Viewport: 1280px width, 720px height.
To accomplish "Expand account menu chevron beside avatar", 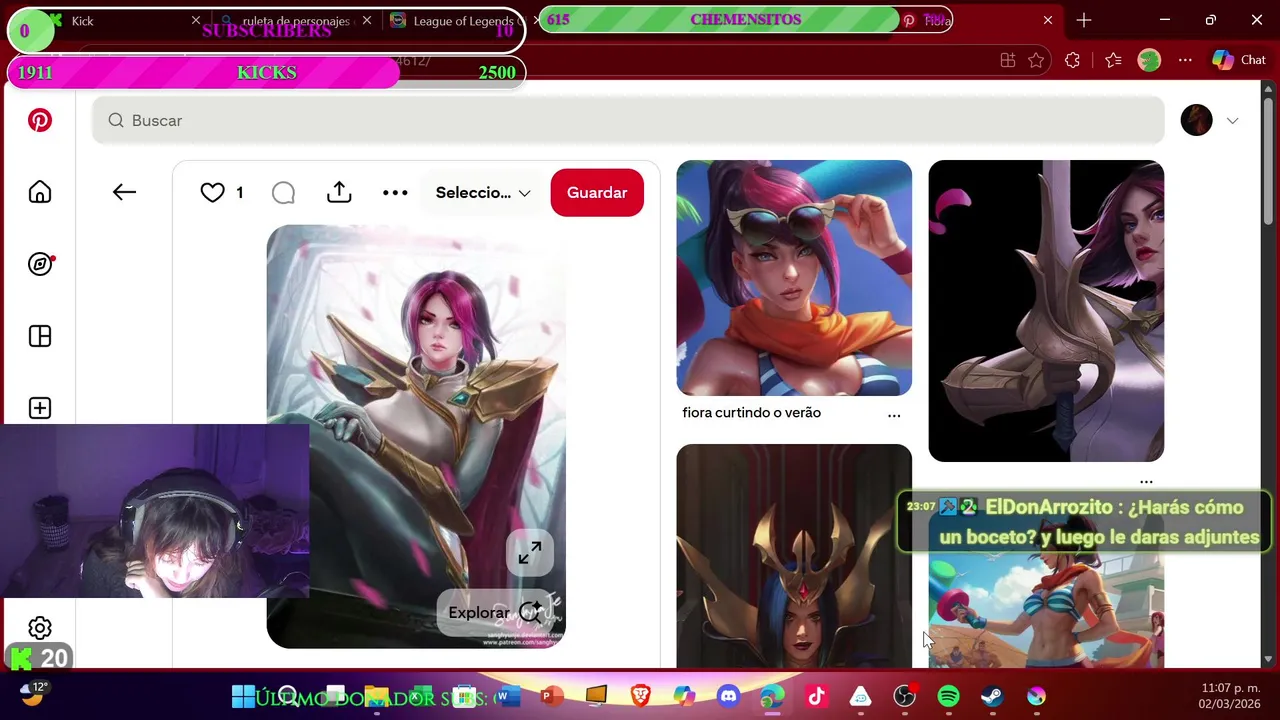I will pyautogui.click(x=1232, y=120).
